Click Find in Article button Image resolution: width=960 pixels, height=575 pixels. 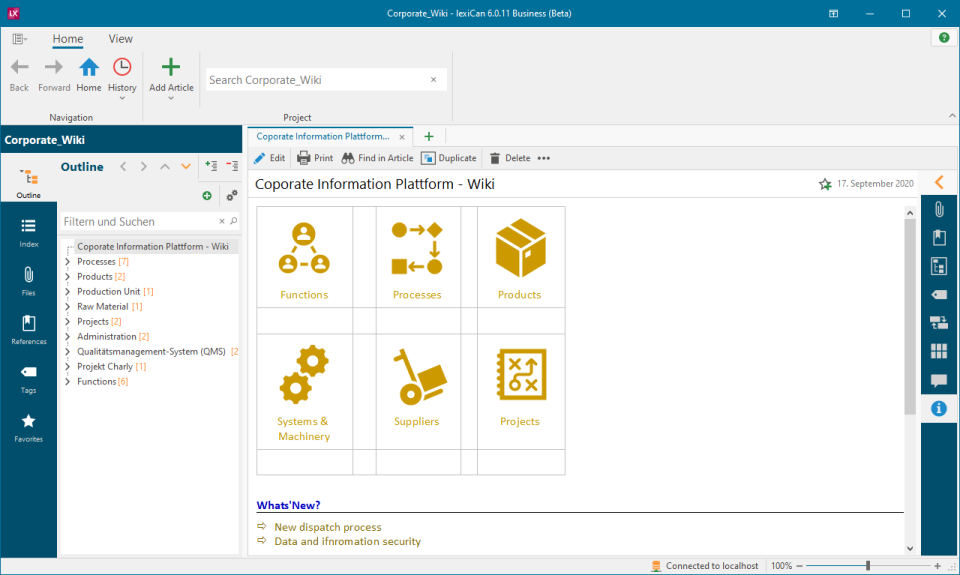tap(377, 158)
